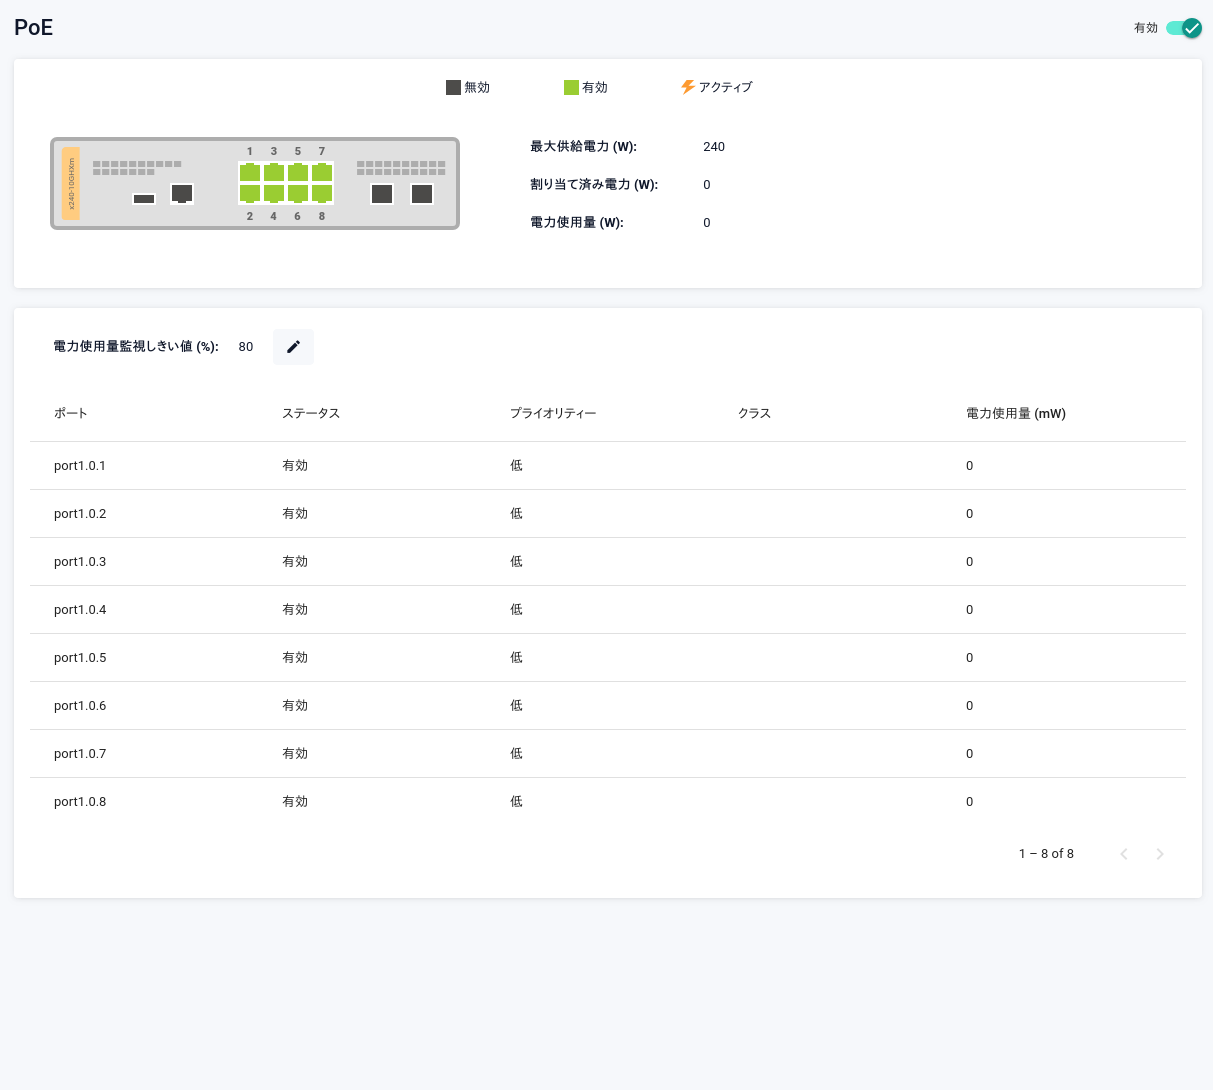Click the 割り当て済み電力 (W) label

point(594,185)
